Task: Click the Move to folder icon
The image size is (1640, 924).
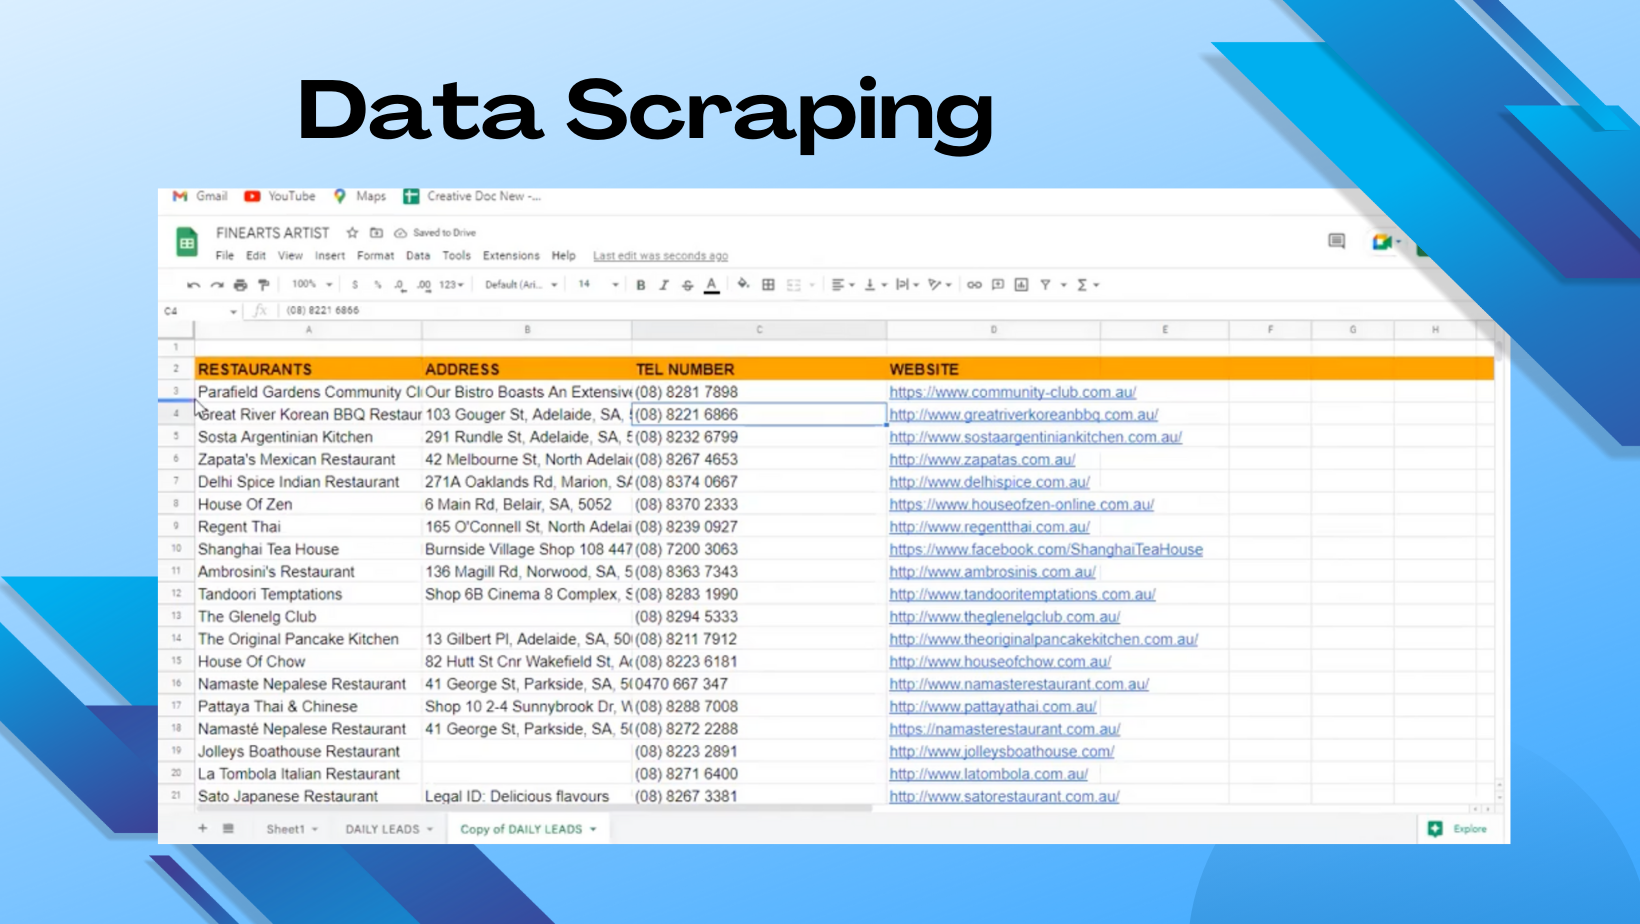Action: pos(377,233)
